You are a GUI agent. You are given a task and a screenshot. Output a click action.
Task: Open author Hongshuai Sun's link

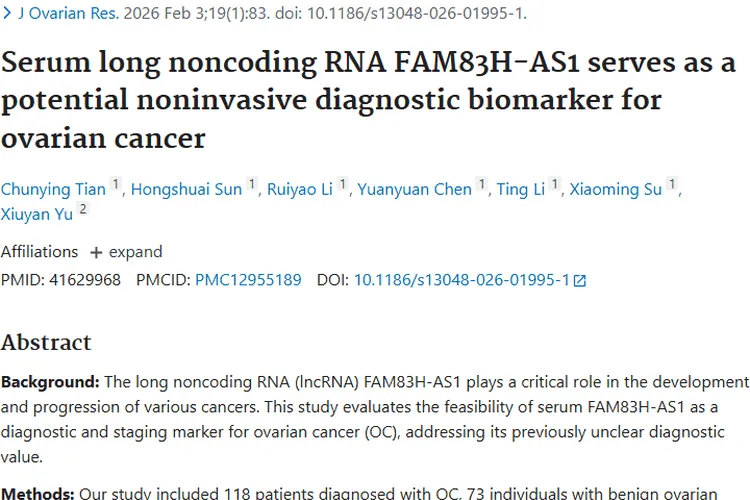(186, 189)
